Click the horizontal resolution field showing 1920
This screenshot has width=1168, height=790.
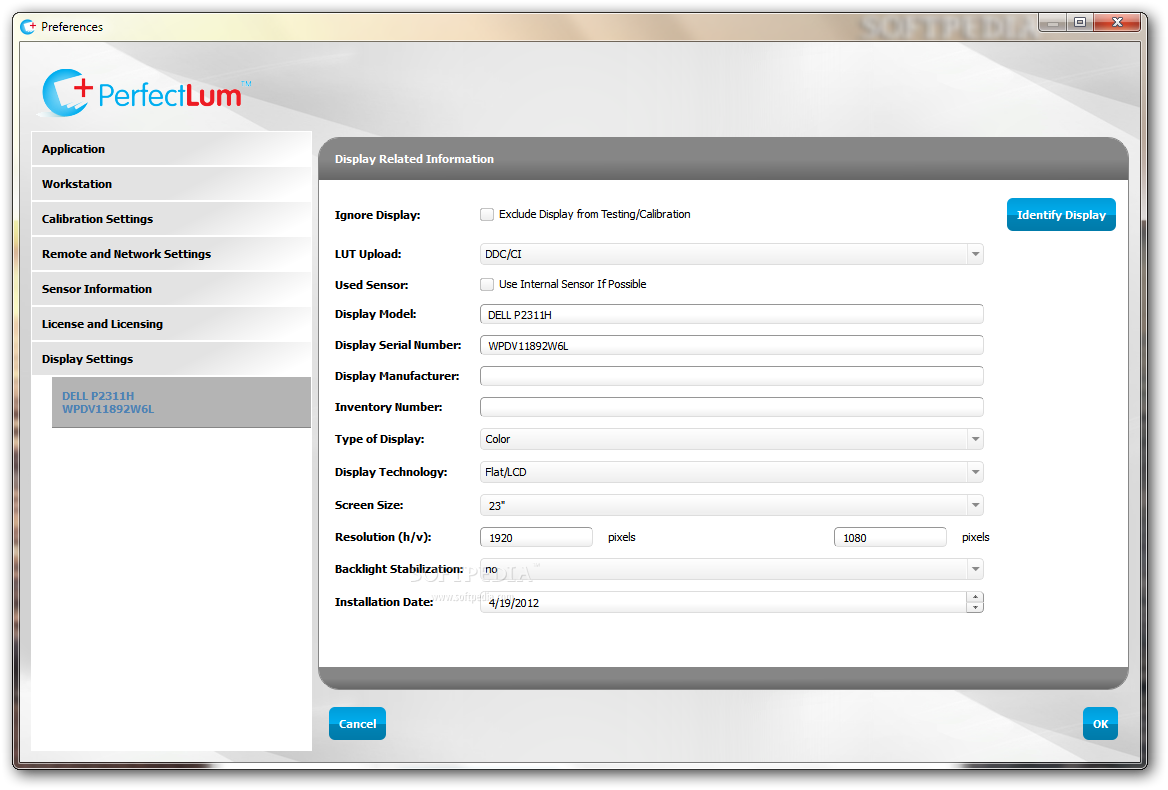[x=536, y=538]
